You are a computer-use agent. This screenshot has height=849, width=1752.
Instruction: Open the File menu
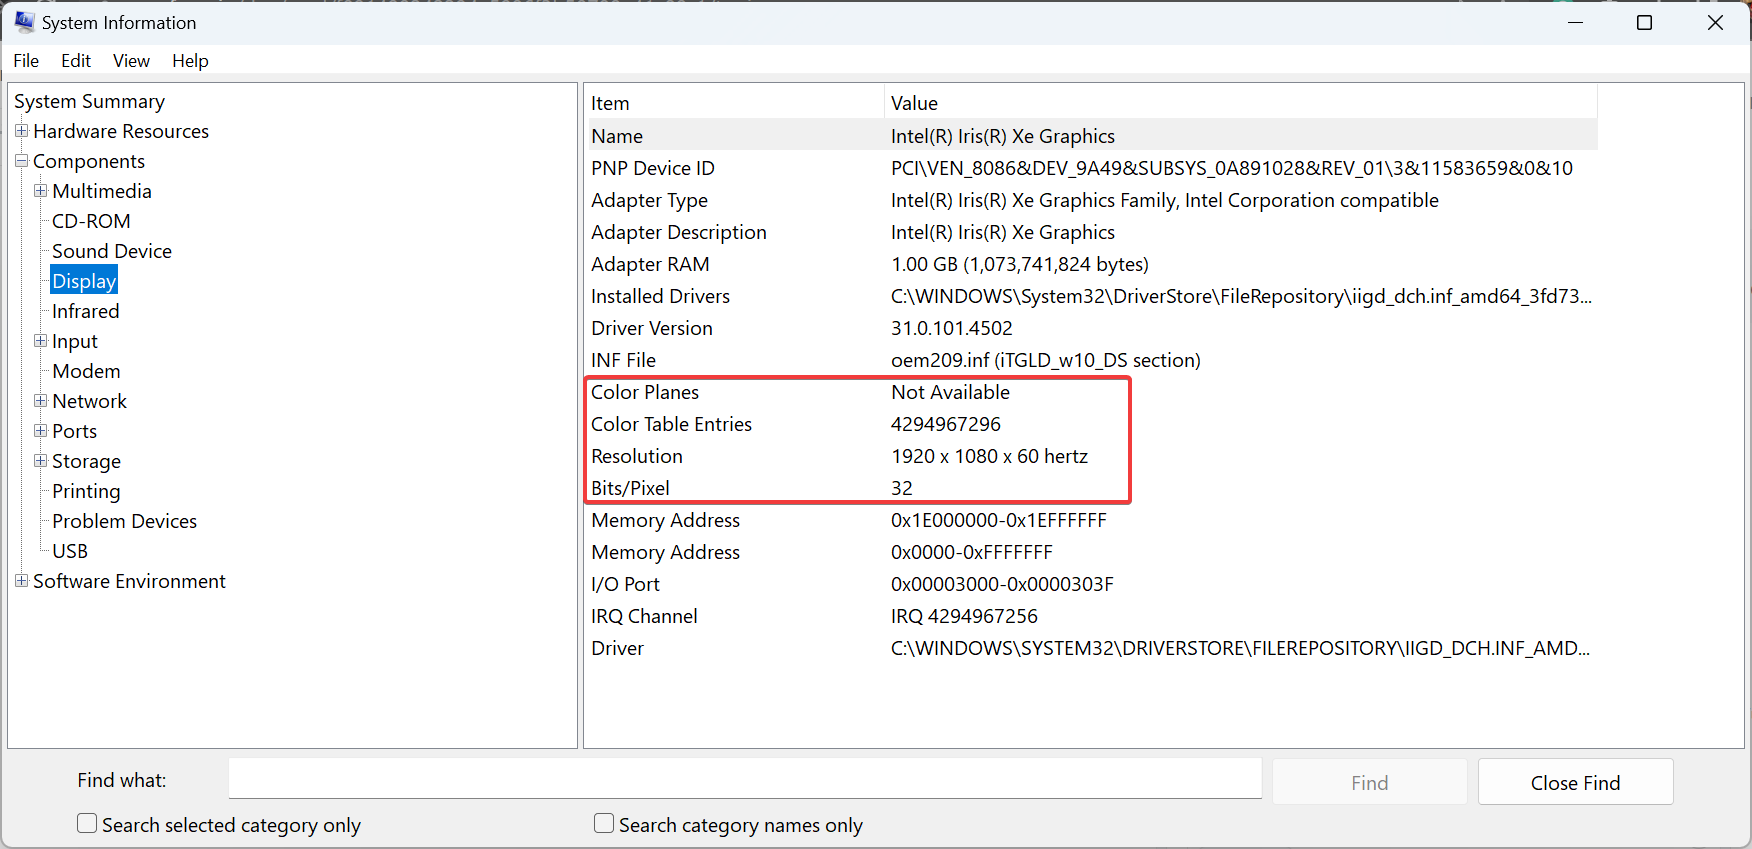(x=26, y=61)
